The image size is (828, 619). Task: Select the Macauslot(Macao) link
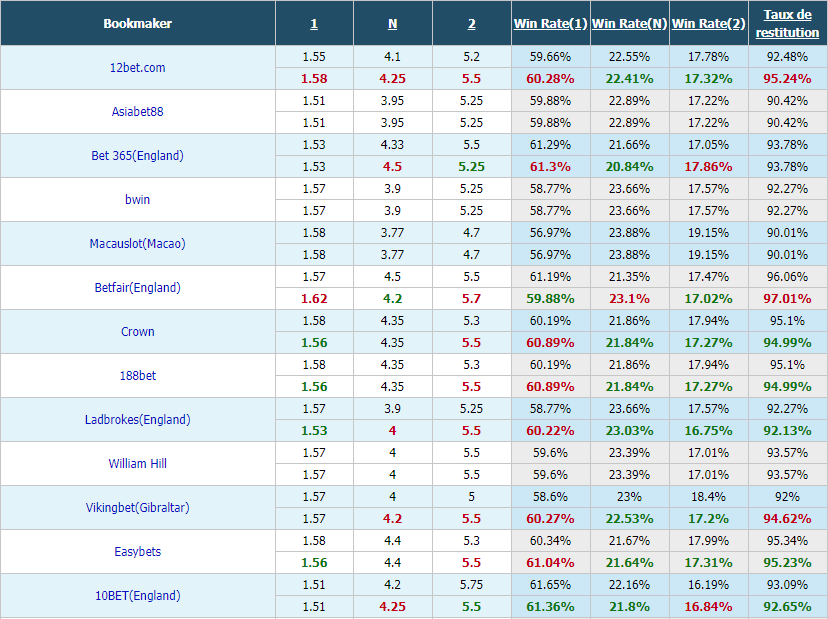[137, 243]
